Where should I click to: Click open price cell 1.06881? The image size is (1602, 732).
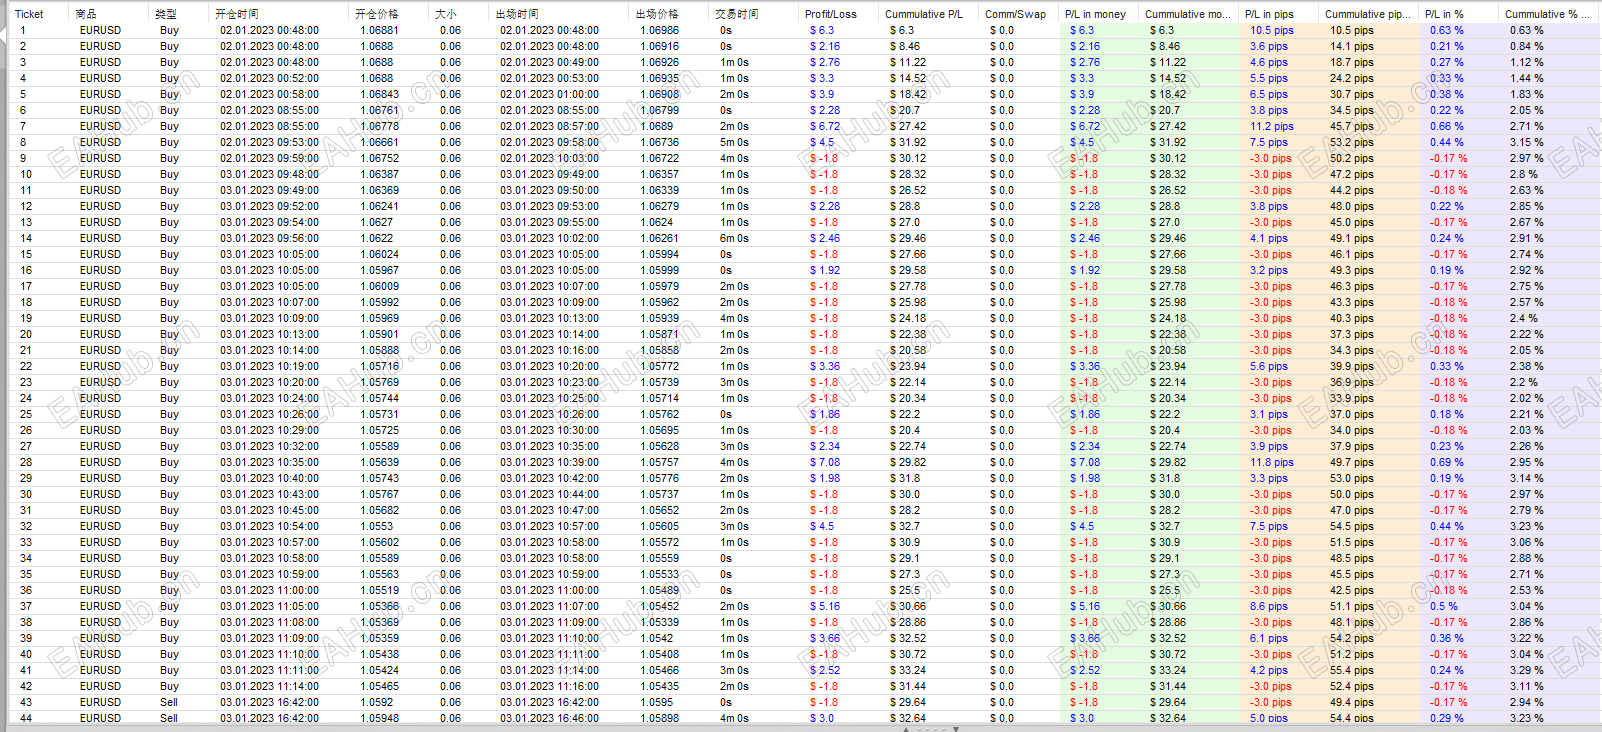click(379, 30)
